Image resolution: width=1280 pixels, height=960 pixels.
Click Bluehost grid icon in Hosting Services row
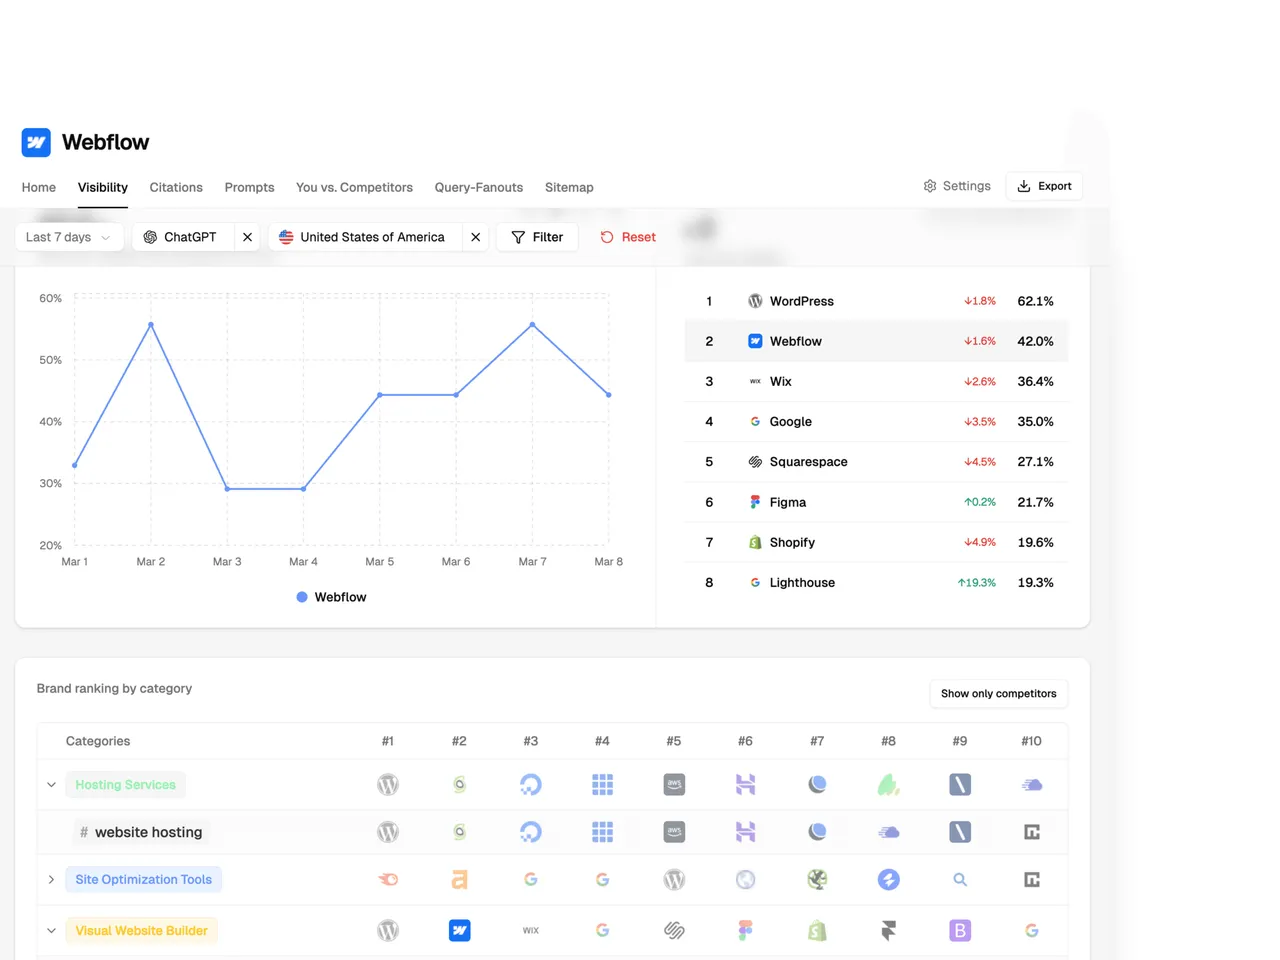[602, 785]
